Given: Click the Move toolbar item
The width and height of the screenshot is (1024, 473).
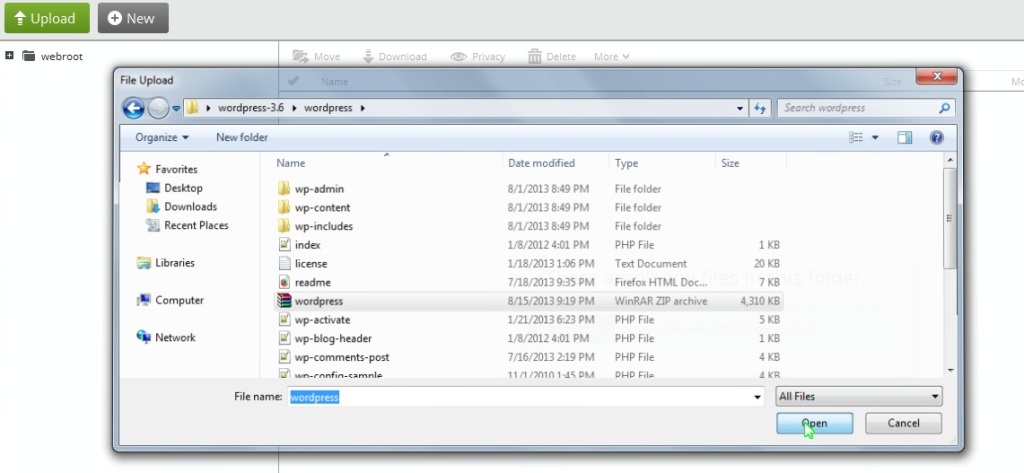Looking at the screenshot, I should click(x=316, y=57).
